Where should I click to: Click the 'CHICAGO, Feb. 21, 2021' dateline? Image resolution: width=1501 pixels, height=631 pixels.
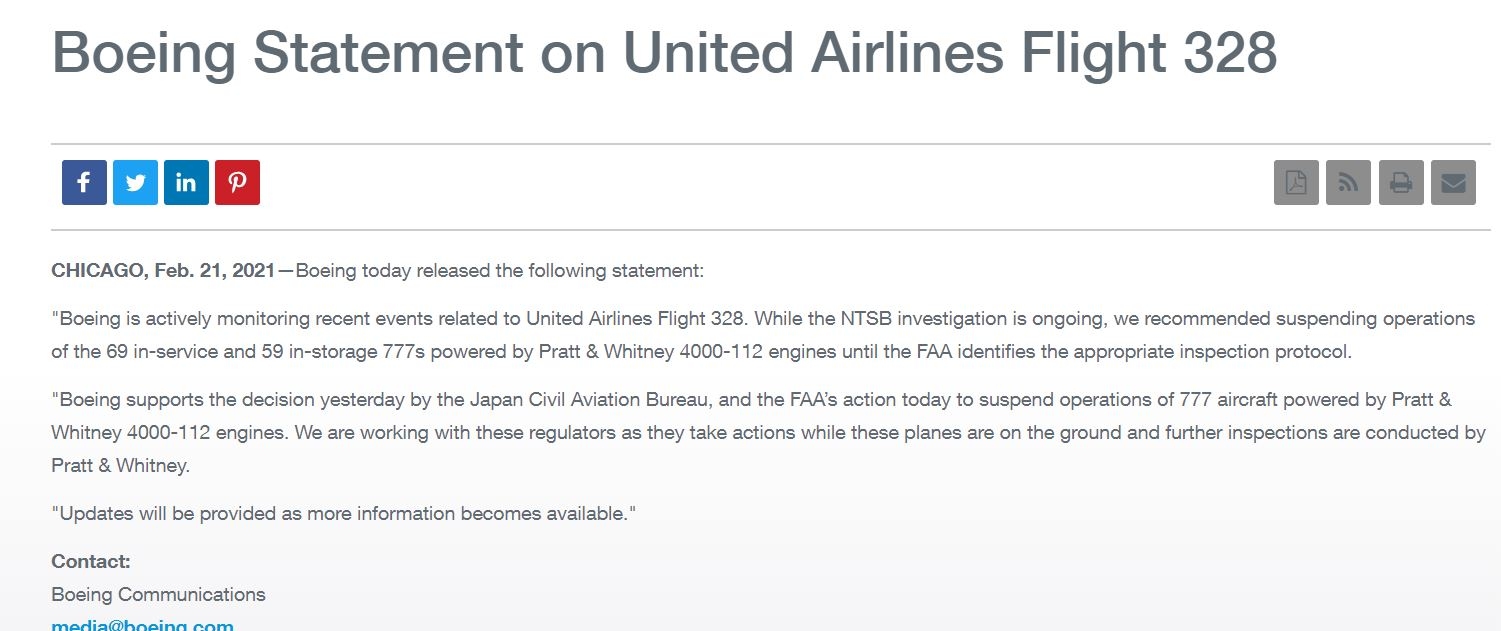[x=163, y=271]
